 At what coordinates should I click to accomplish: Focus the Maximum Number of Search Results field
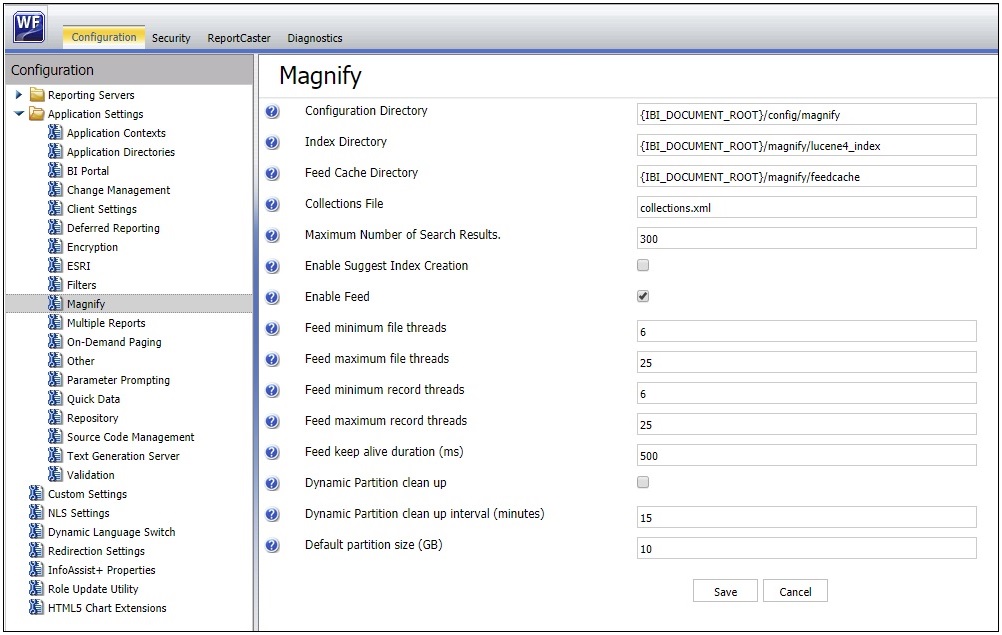click(806, 238)
